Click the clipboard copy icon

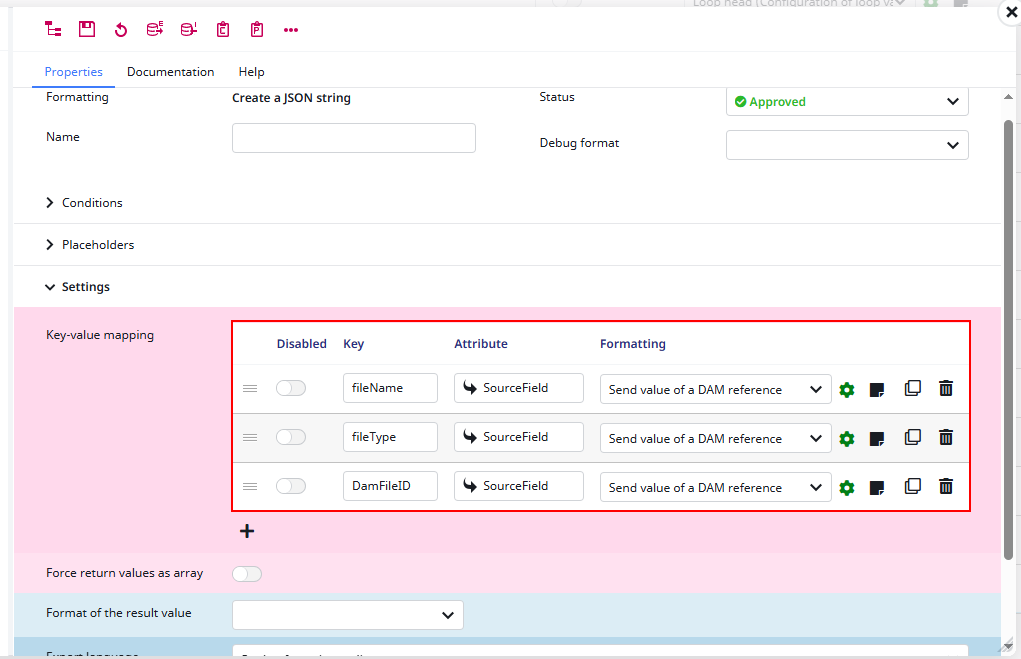(222, 29)
